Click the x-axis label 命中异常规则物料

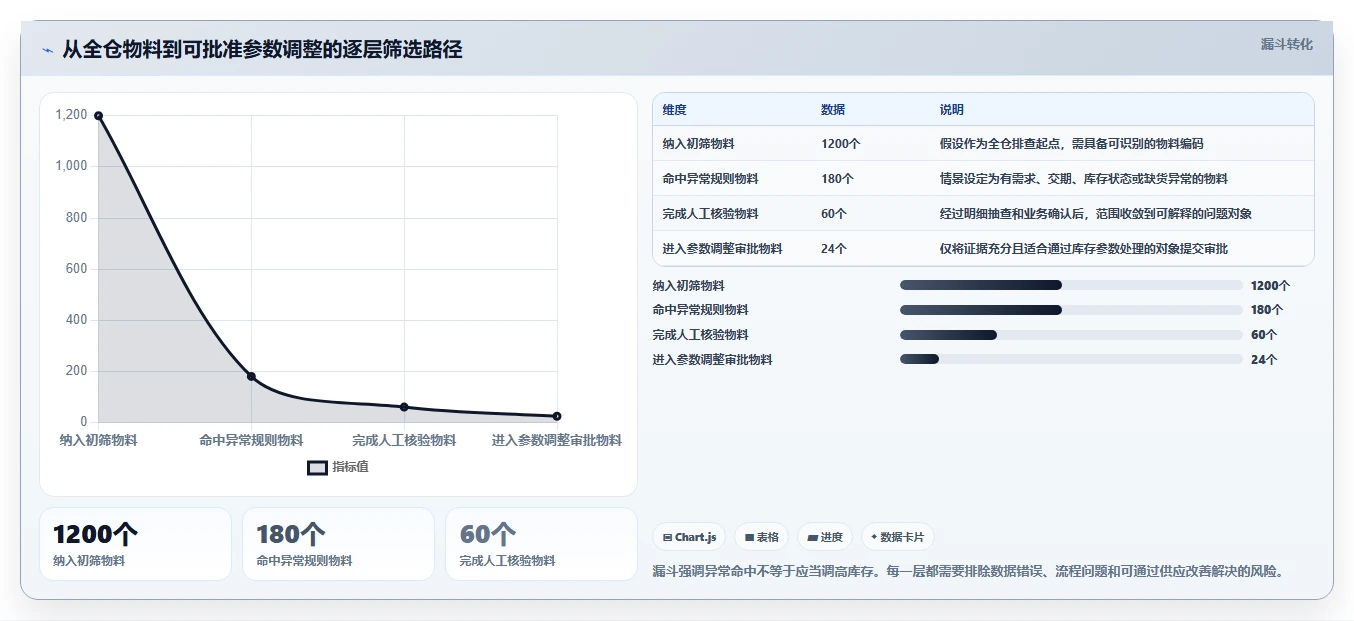pyautogui.click(x=251, y=441)
